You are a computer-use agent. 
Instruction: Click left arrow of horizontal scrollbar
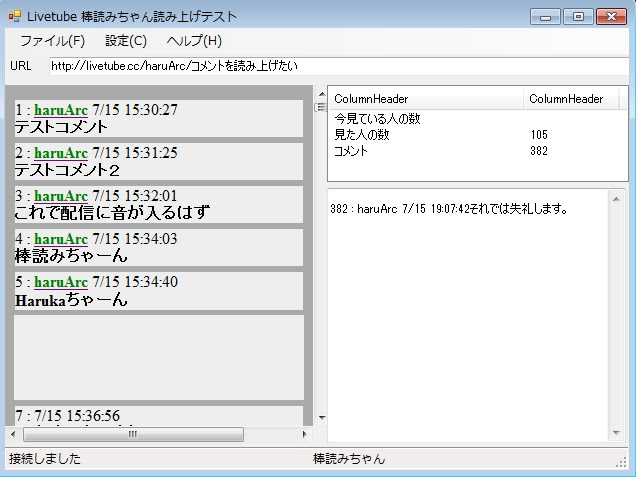pos(13,434)
